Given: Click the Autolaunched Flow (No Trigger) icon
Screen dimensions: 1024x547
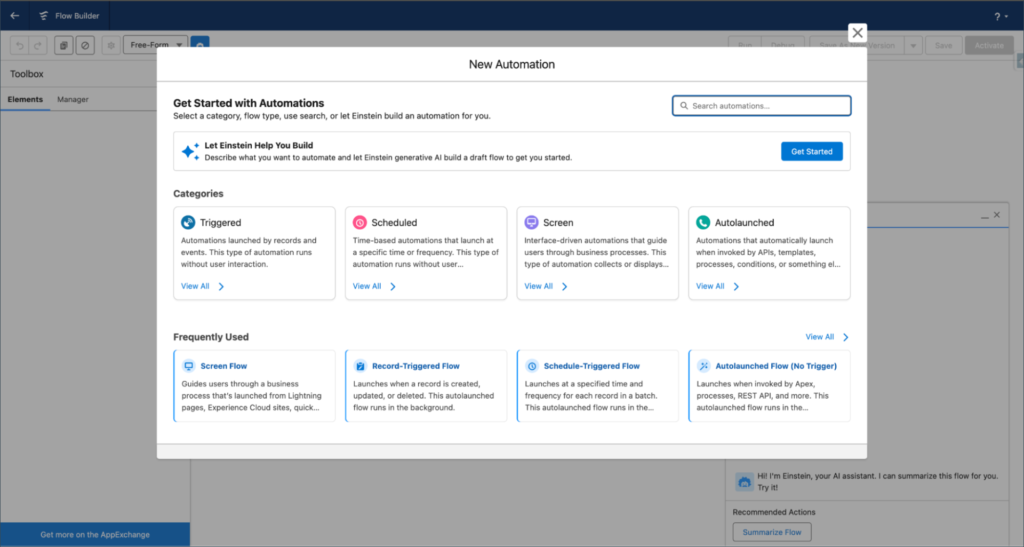Looking at the screenshot, I should (705, 366).
